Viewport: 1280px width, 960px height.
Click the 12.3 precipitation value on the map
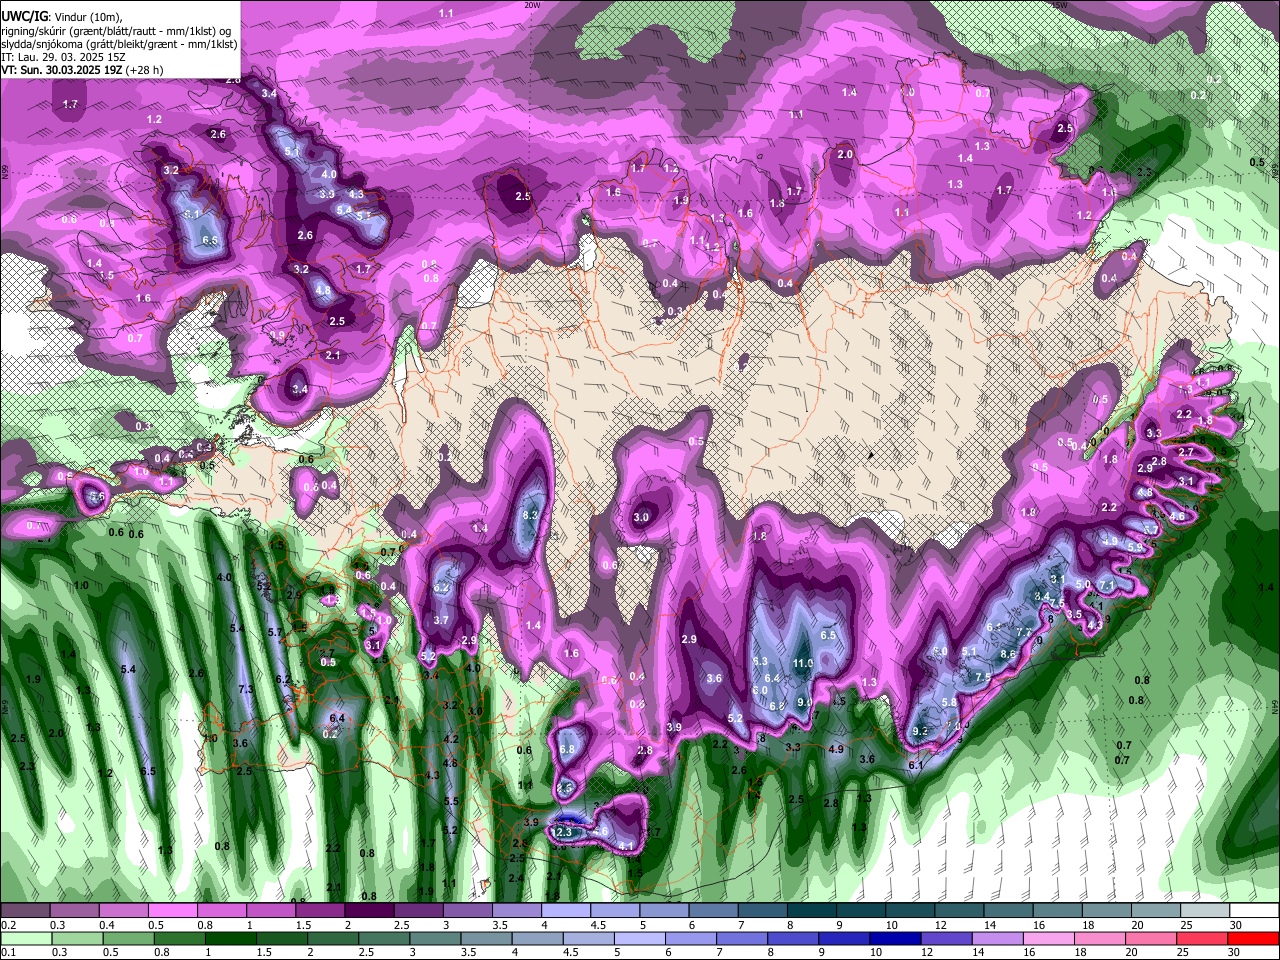pos(563,832)
